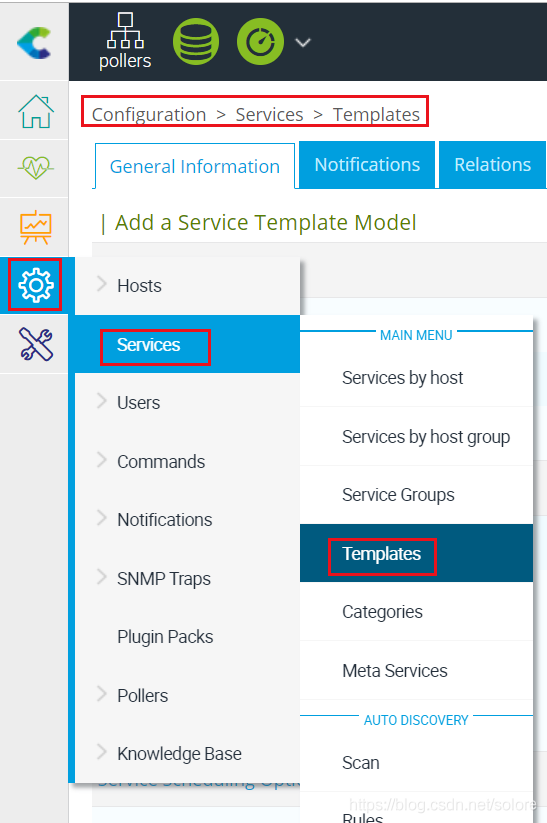
Task: Switch to the Relations tab
Action: click(492, 164)
